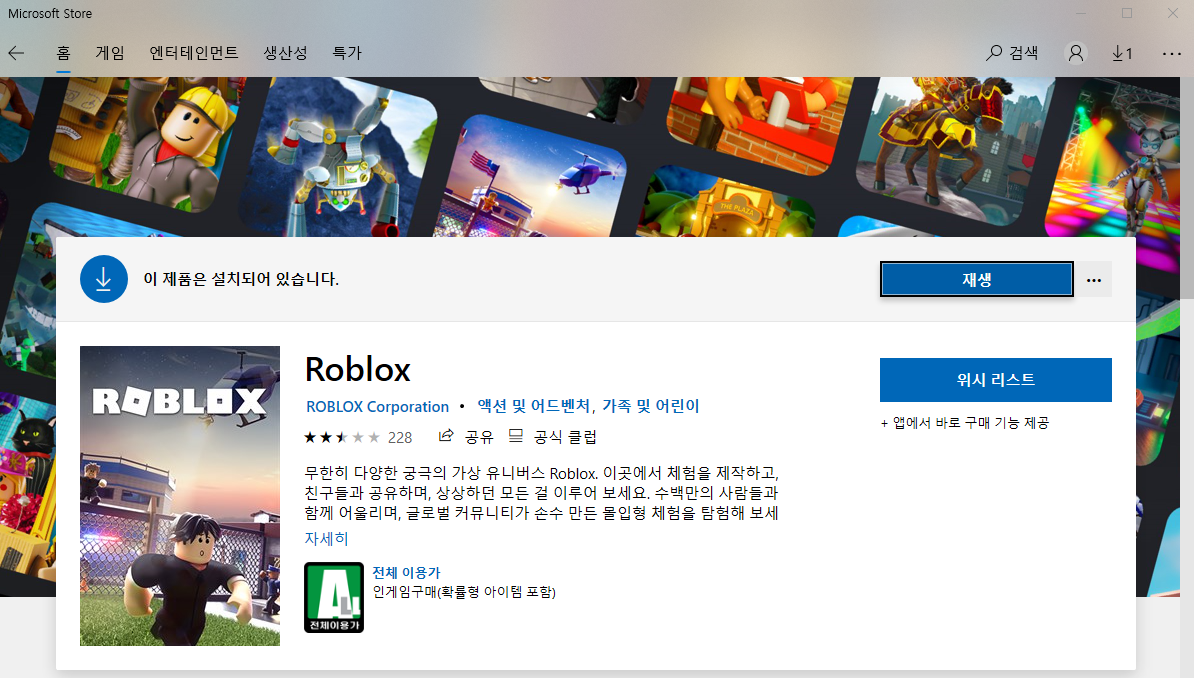Click the Roblox app title text
Viewport: 1194px width, 678px height.
point(358,369)
